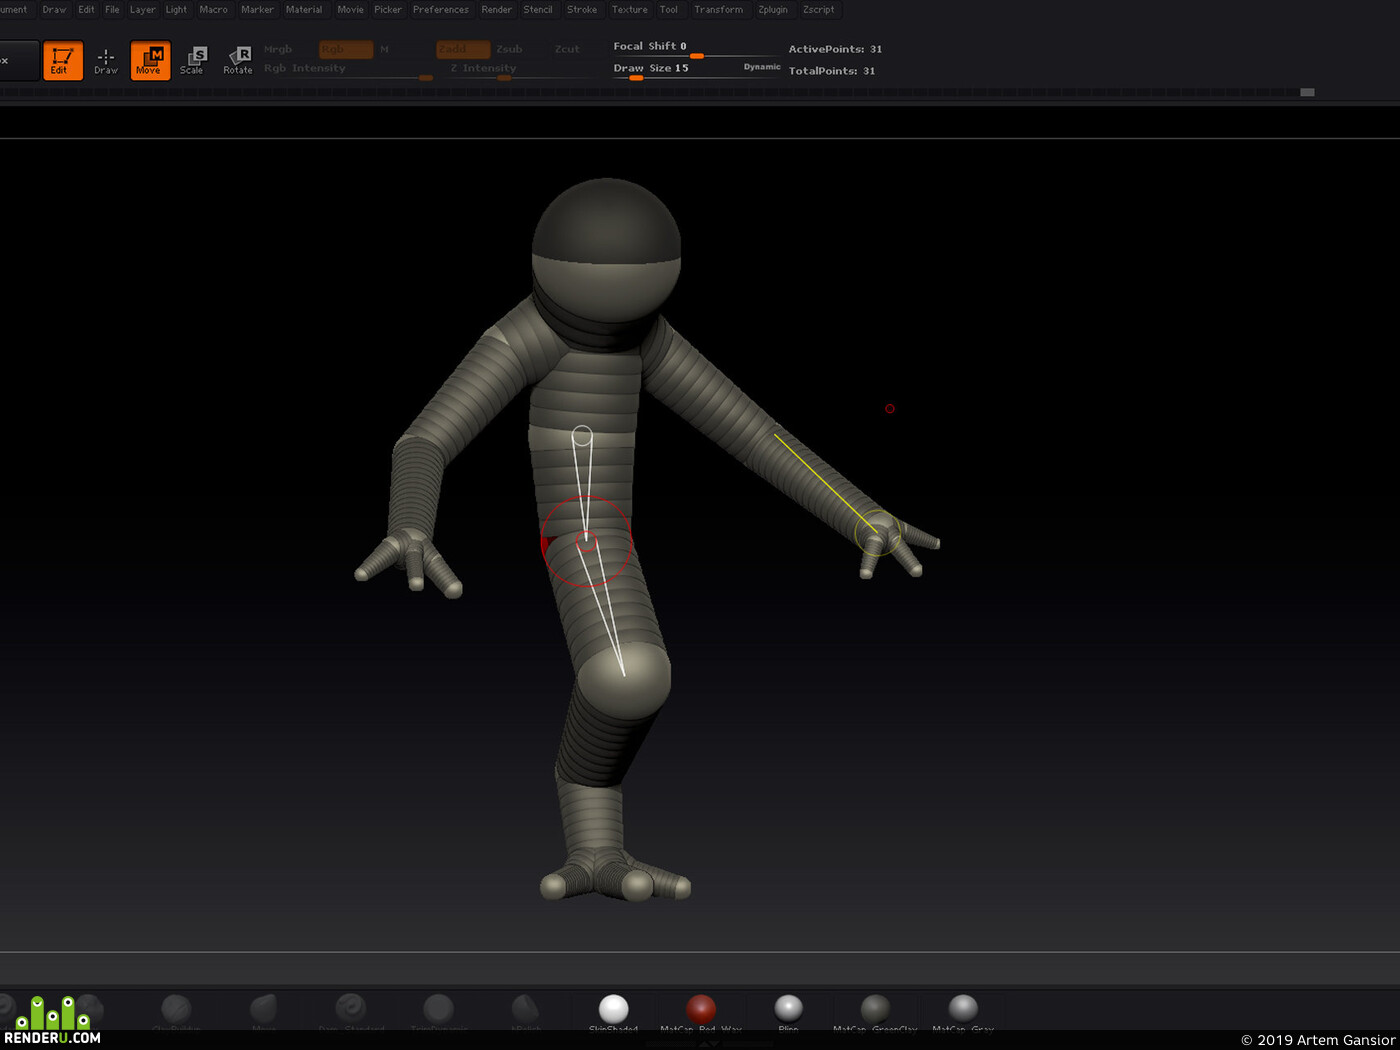
Task: Select the MatCap Gray material
Action: (963, 1010)
